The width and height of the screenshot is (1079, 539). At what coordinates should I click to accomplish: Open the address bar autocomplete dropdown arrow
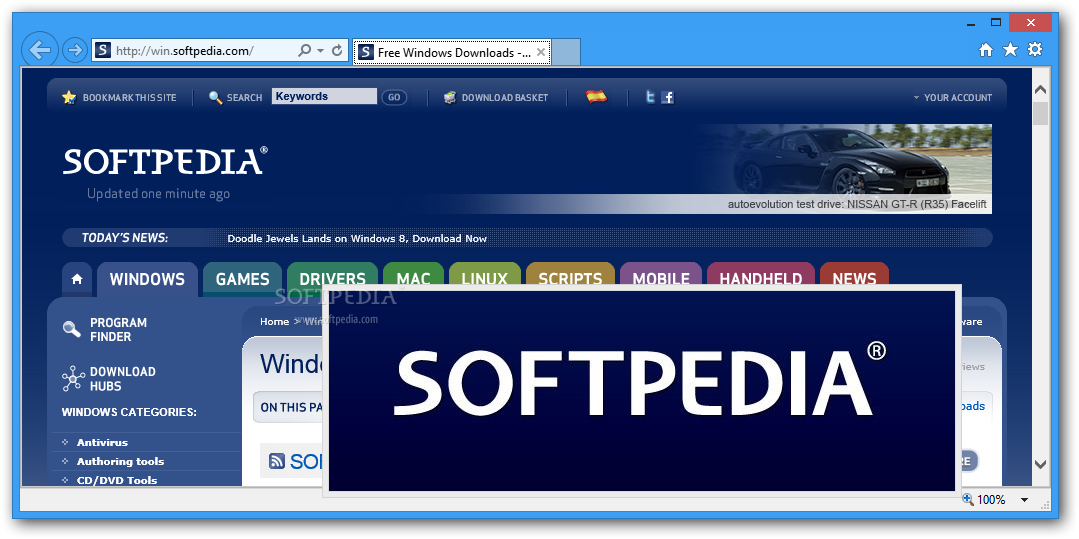click(321, 50)
